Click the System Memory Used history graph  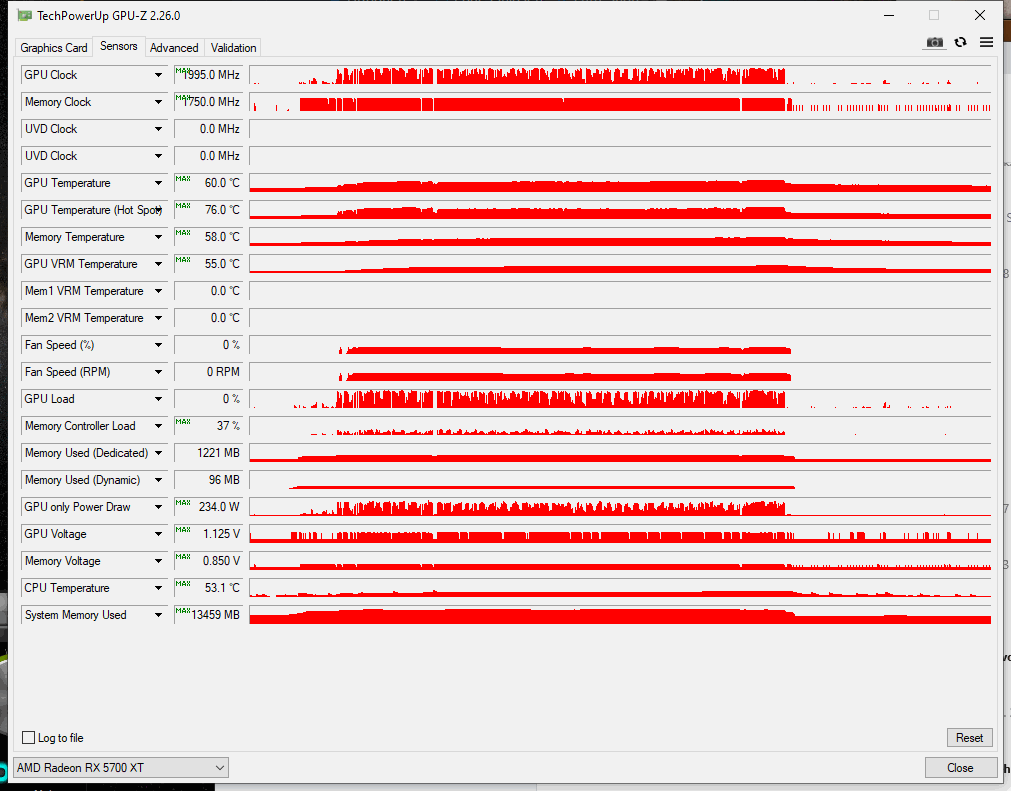(x=620, y=615)
